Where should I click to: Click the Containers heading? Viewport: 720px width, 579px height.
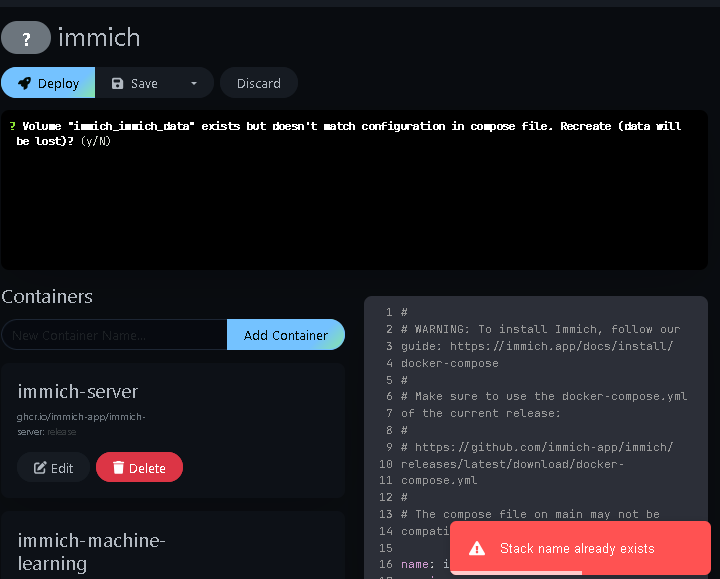47,297
